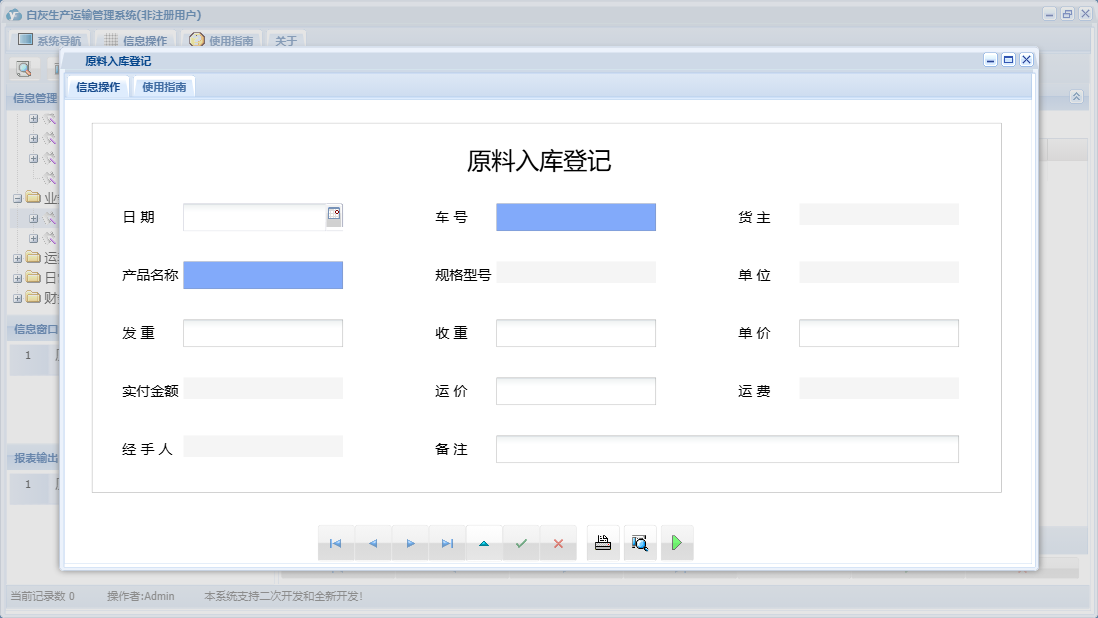Insert a record with the up triangle
The width and height of the screenshot is (1098, 618).
[484, 543]
